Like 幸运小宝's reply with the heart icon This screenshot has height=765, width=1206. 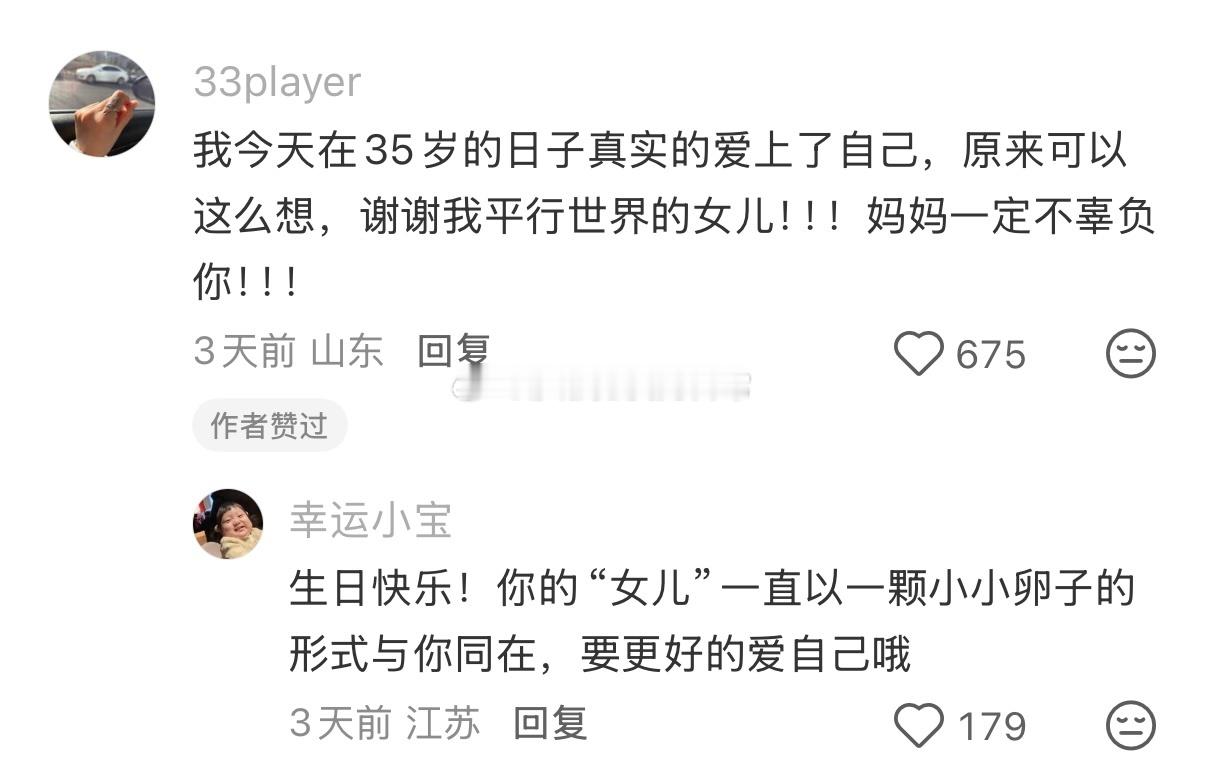coord(918,725)
